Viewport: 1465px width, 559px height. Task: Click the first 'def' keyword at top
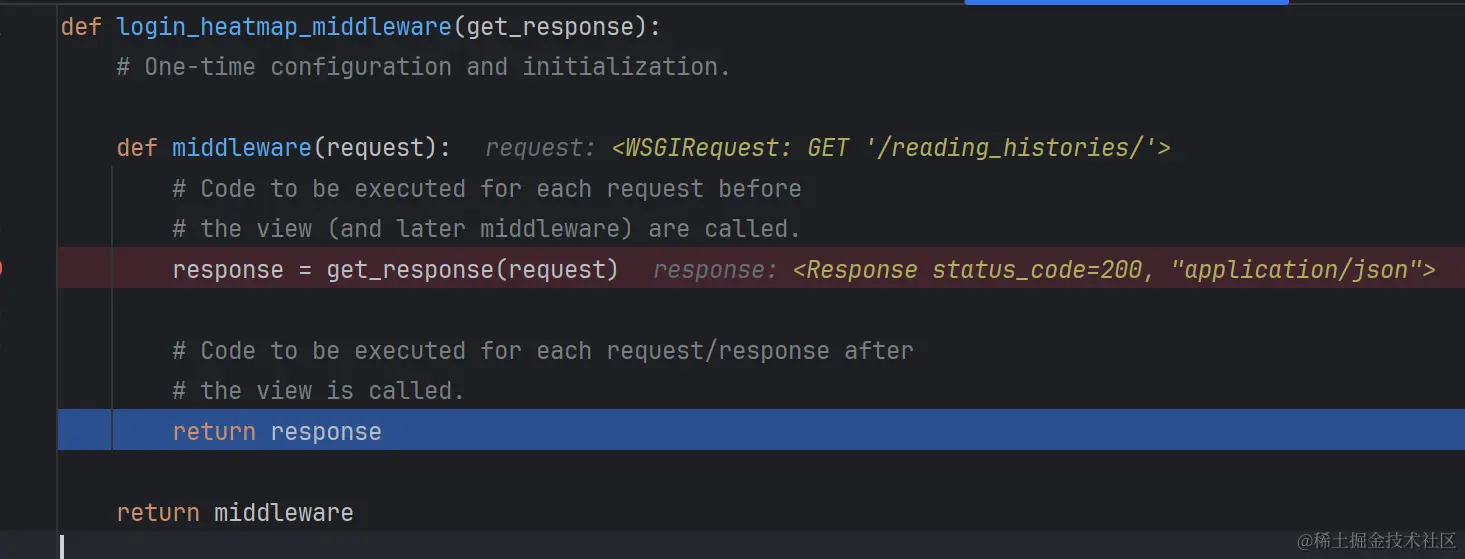point(81,27)
